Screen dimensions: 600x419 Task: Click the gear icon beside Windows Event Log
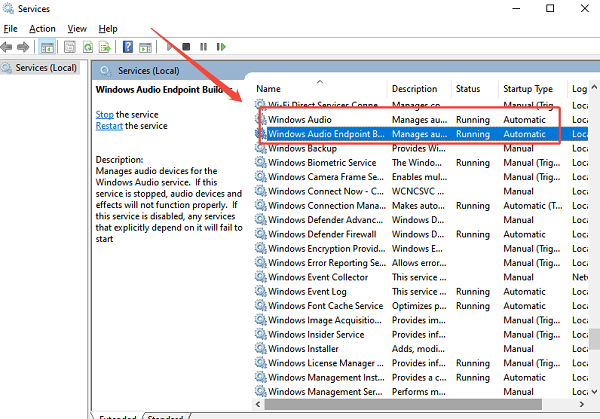click(261, 291)
